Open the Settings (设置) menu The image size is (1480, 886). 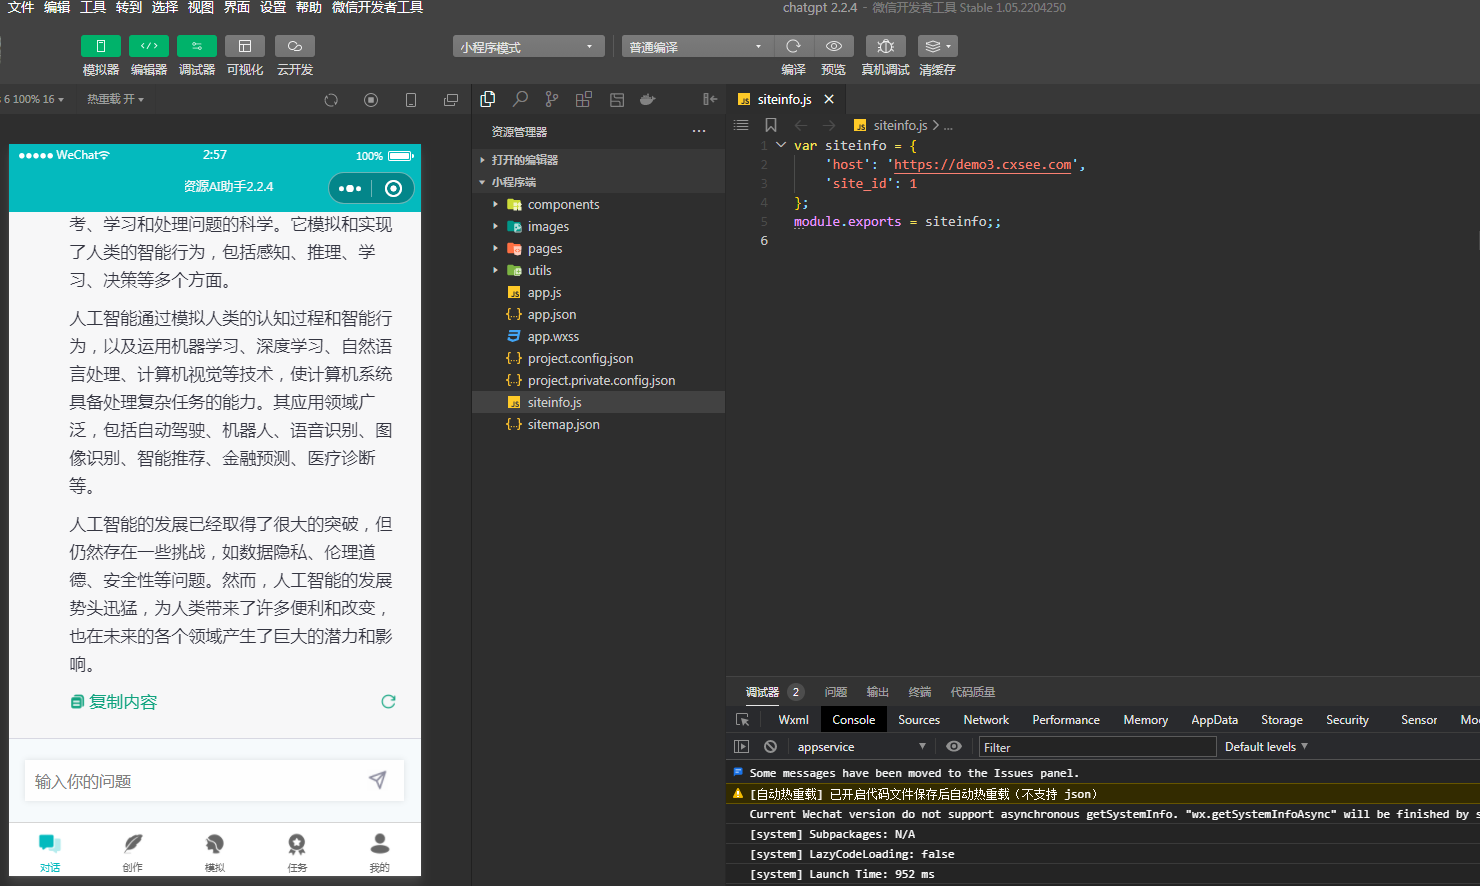273,7
